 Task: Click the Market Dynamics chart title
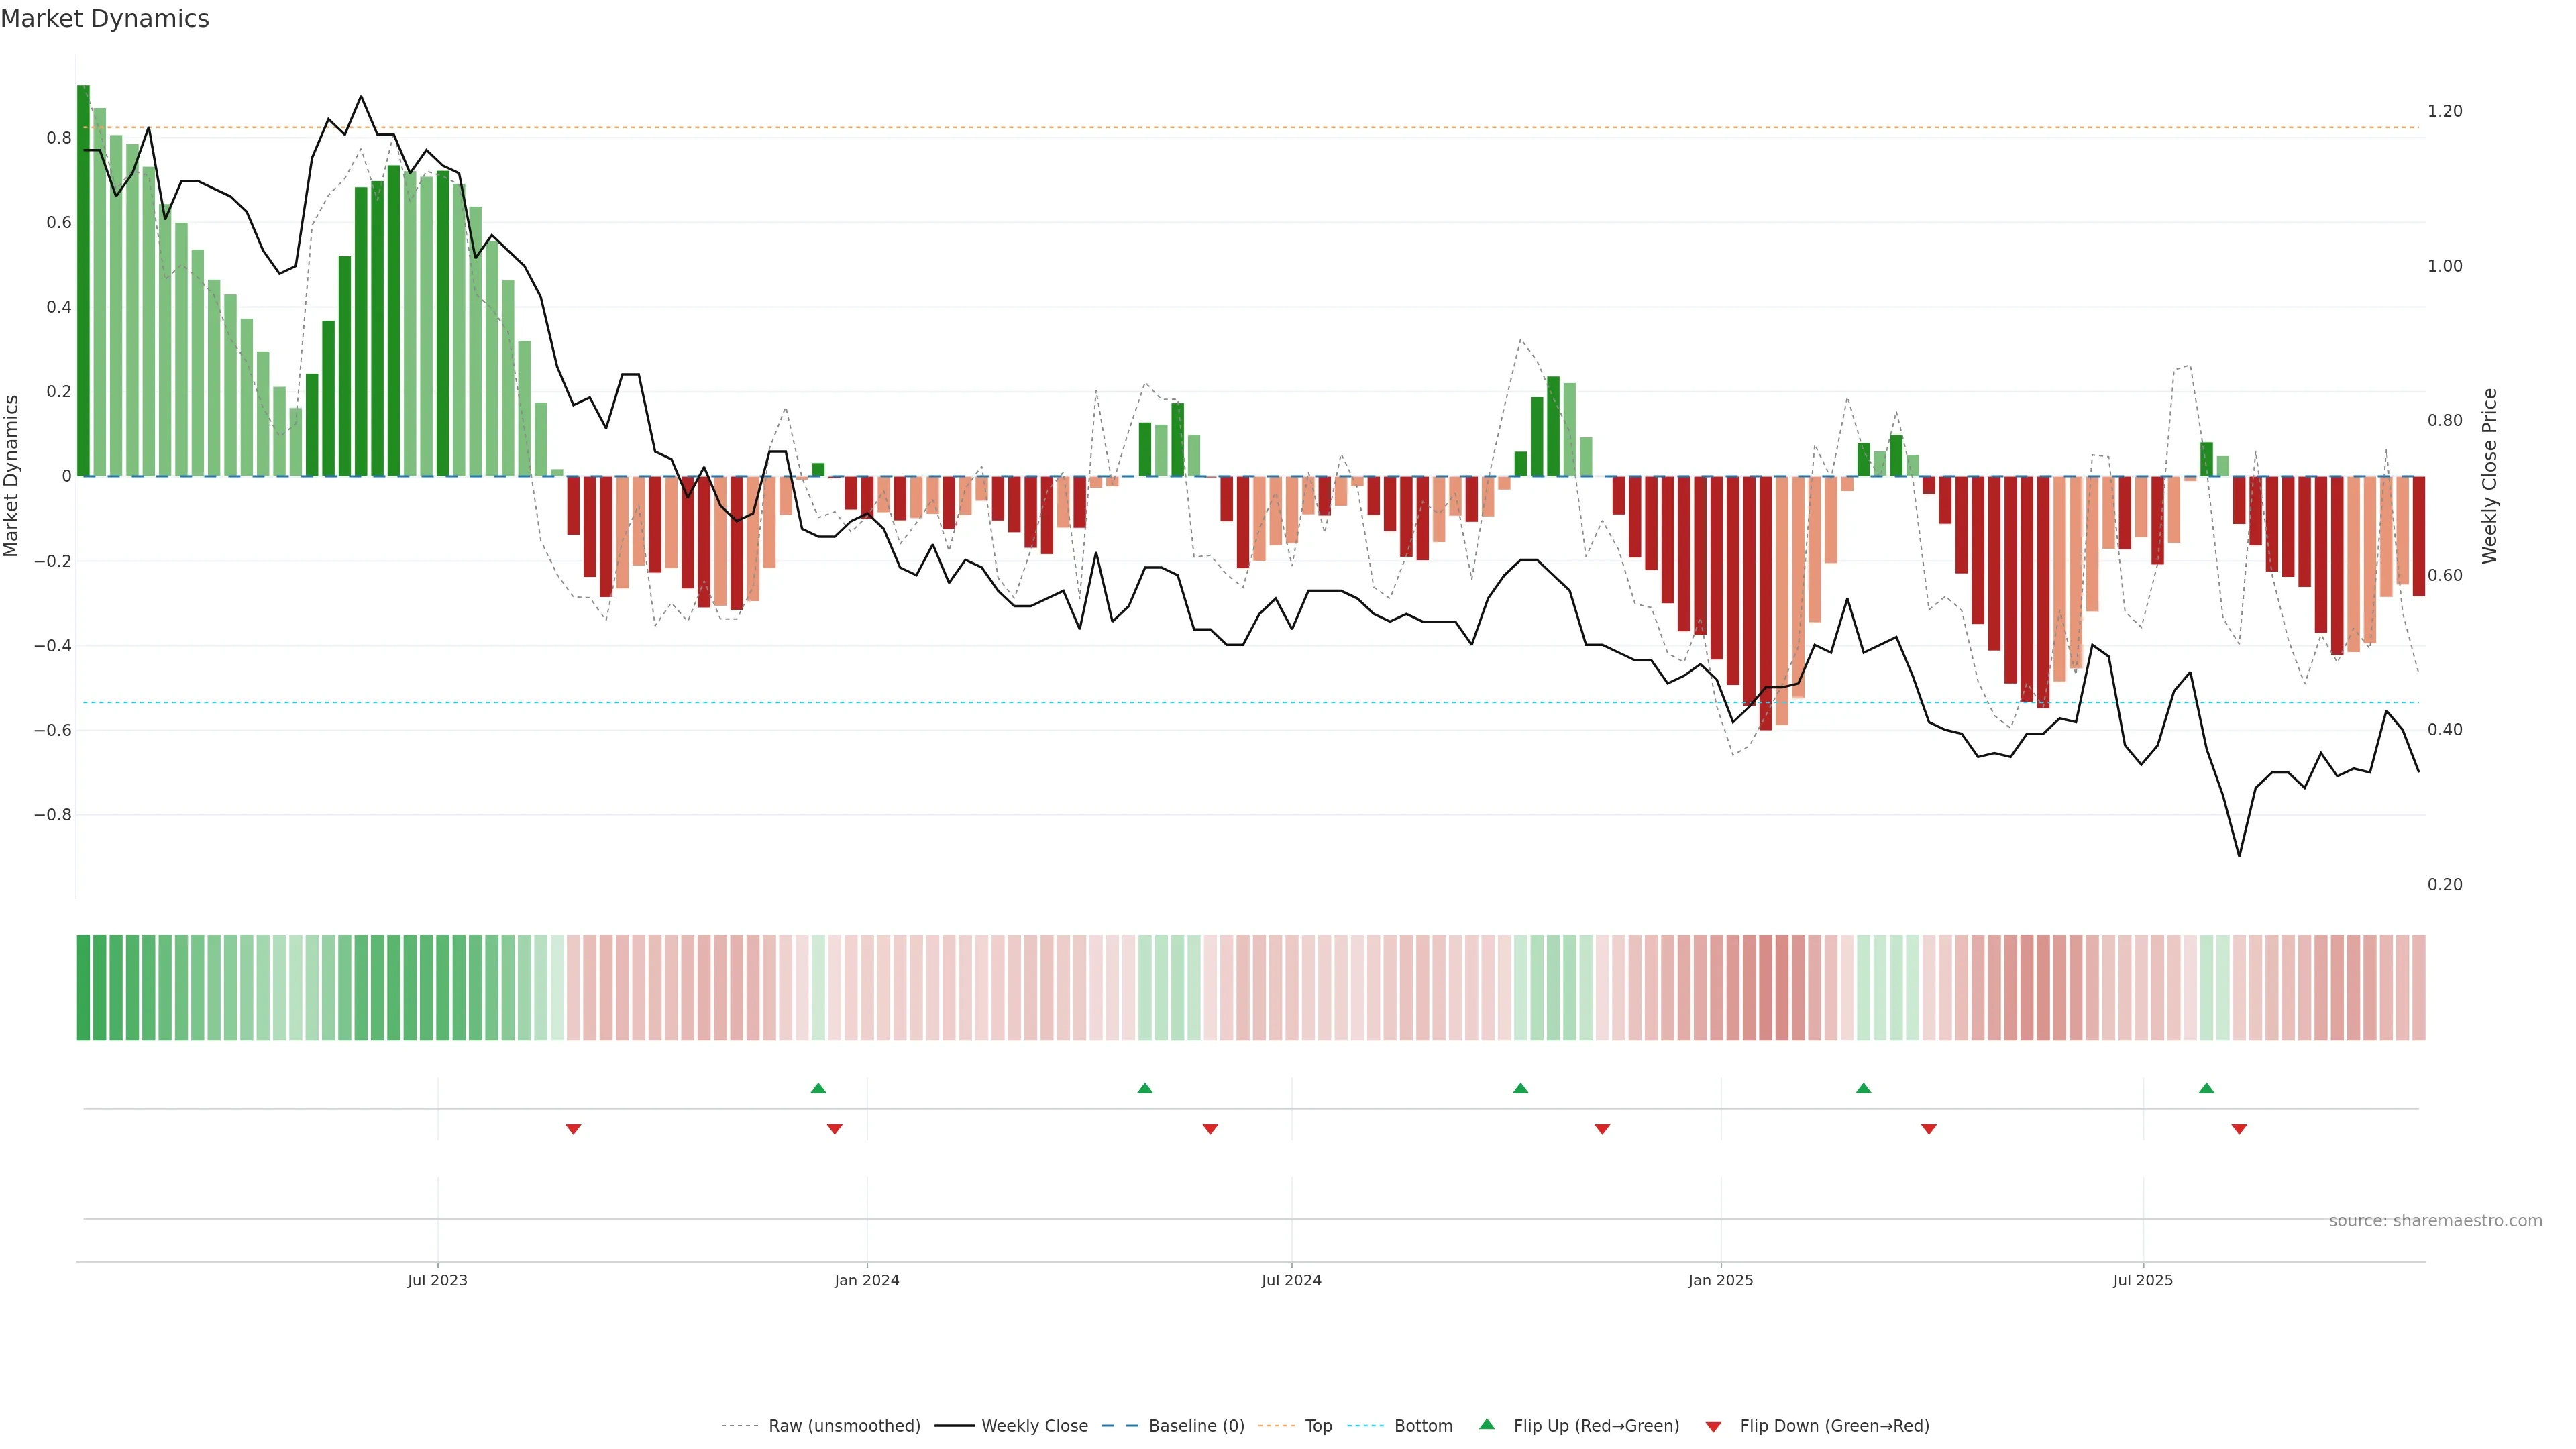(105, 19)
